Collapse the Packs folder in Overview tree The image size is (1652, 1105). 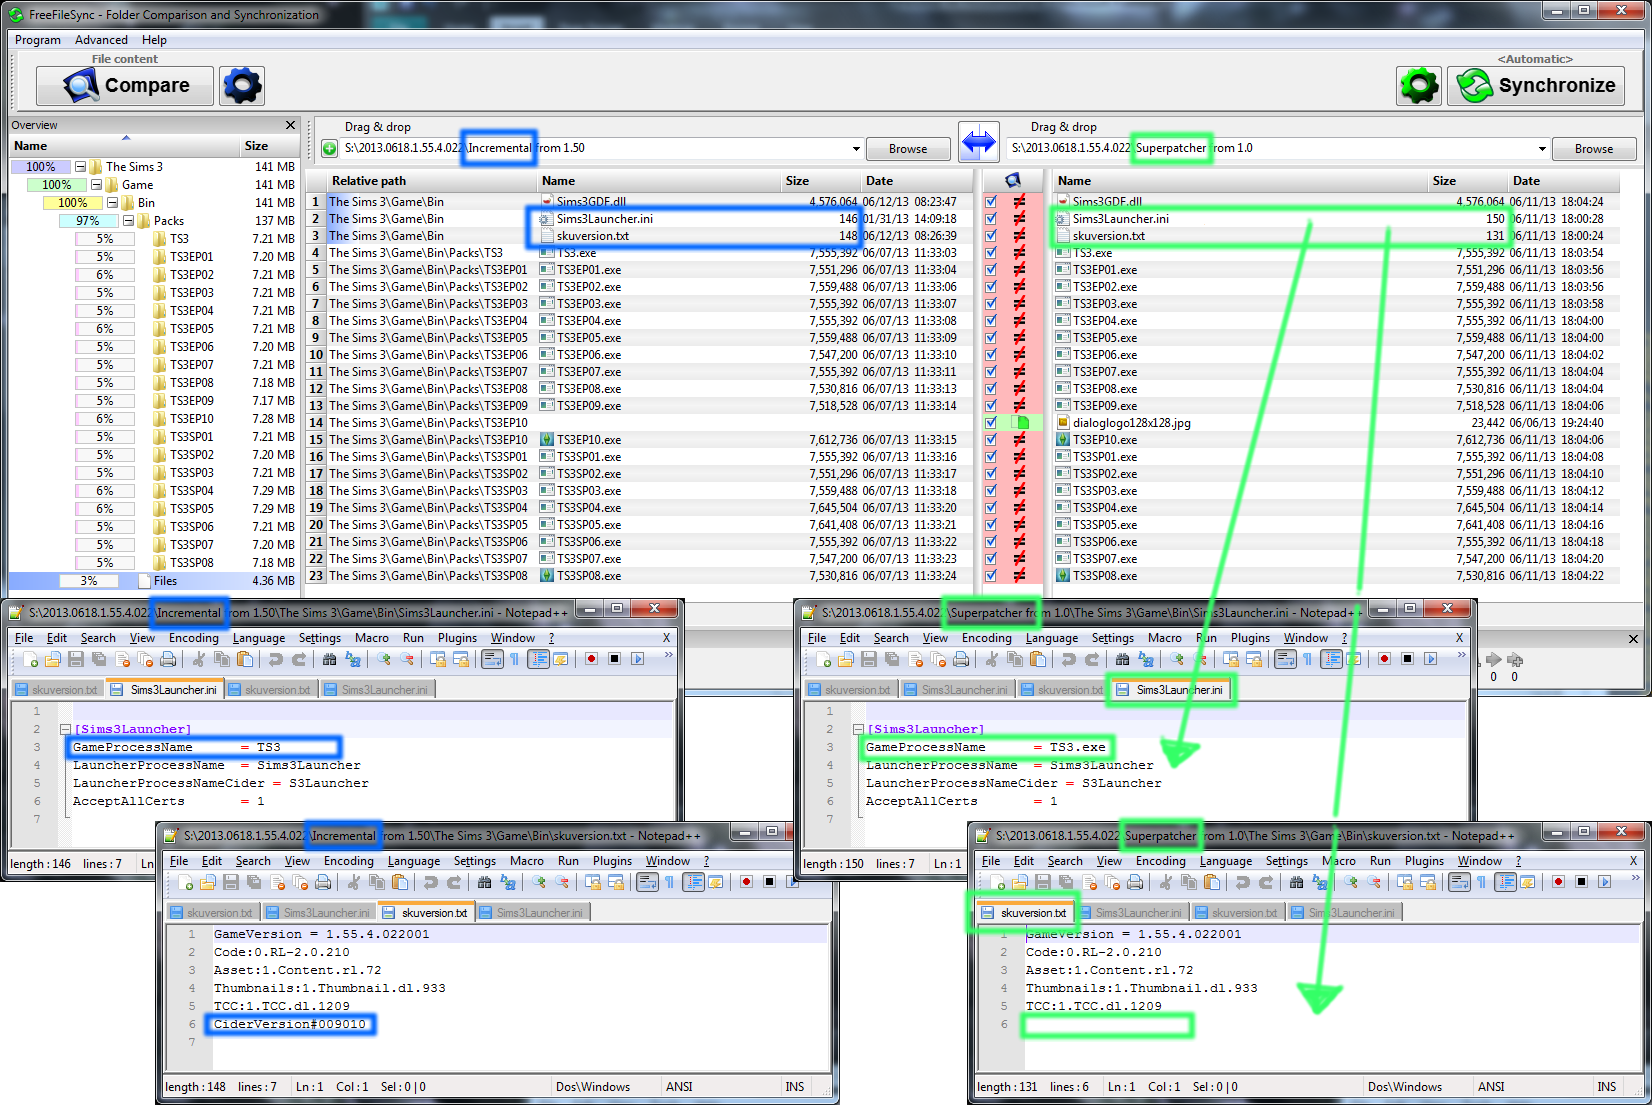pyautogui.click(x=144, y=221)
